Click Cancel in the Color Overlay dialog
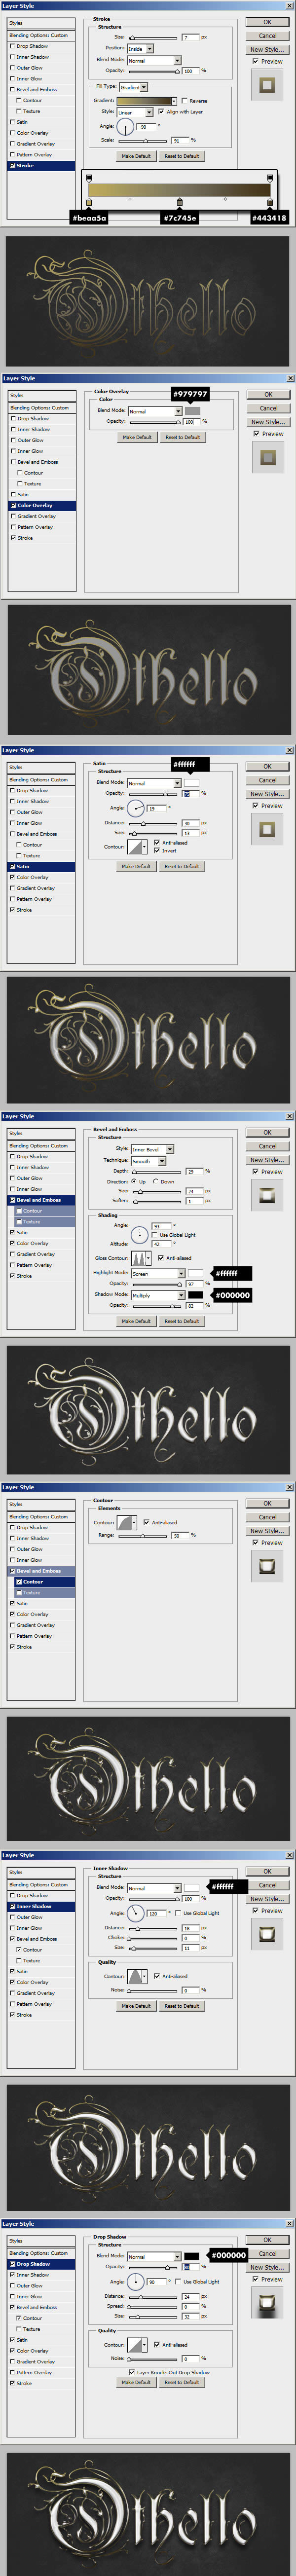The height and width of the screenshot is (2576, 296). coord(268,408)
